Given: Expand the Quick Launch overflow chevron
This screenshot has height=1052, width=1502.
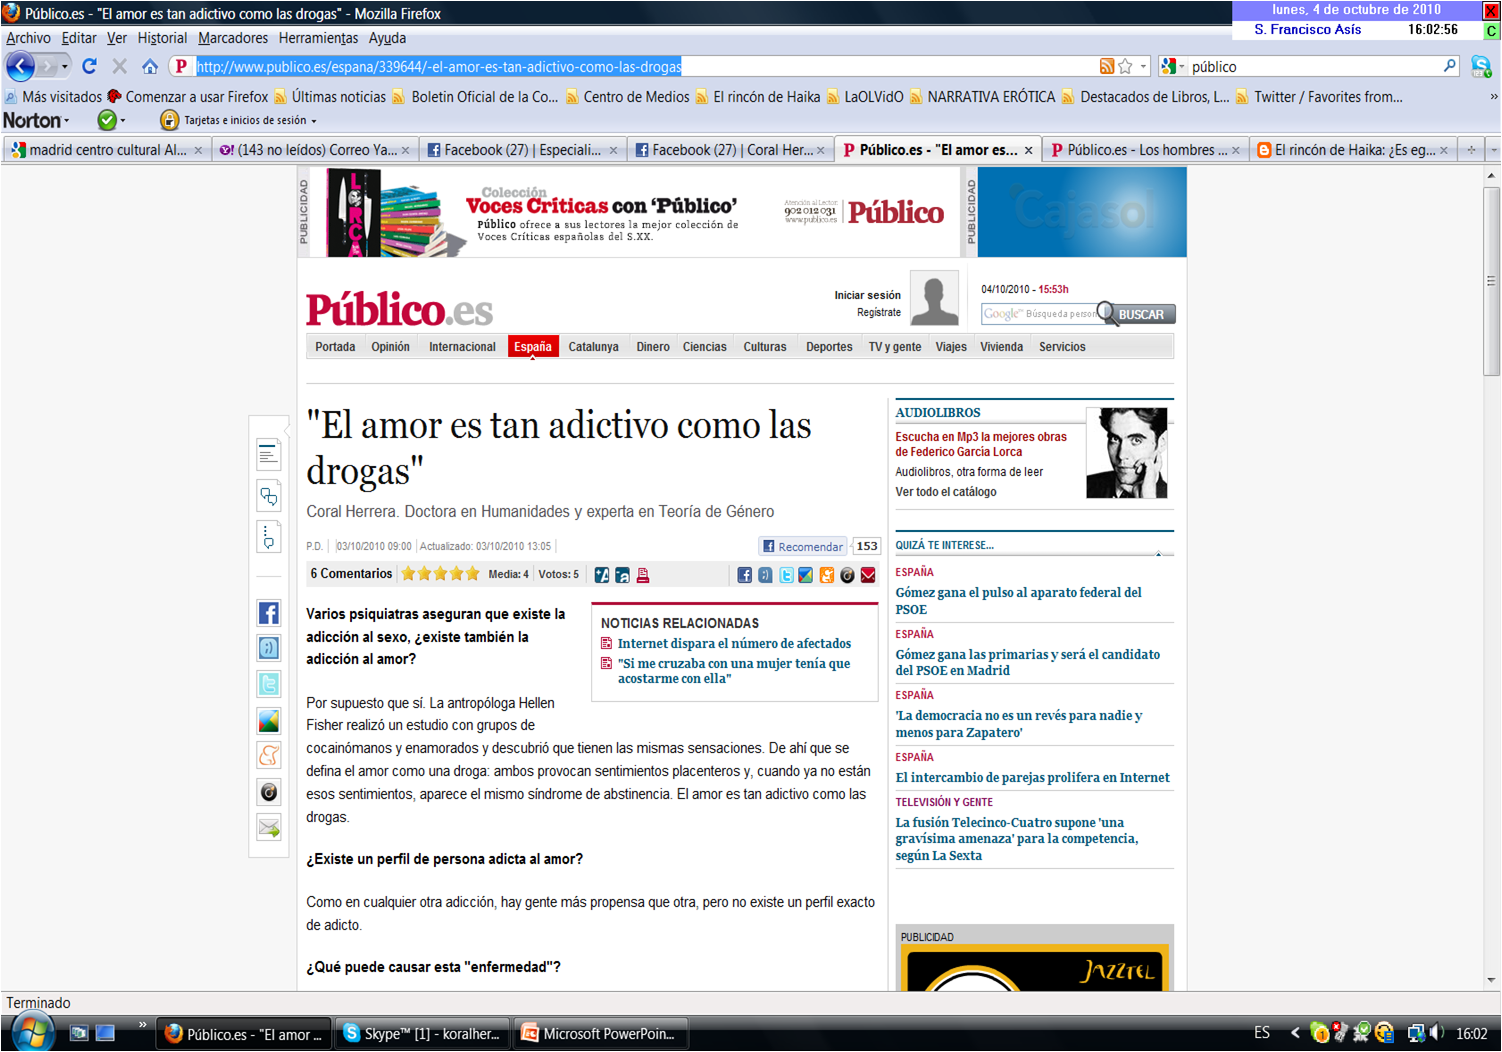Looking at the screenshot, I should (142, 1025).
